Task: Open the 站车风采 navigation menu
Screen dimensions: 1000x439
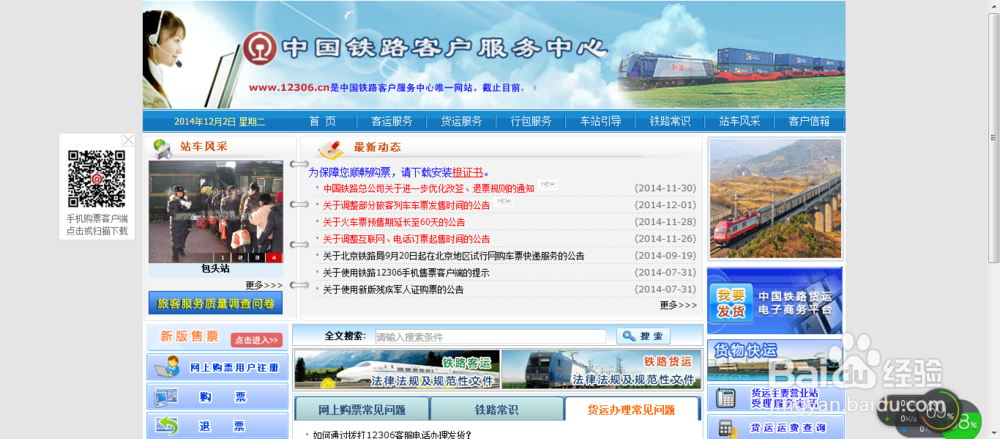Action: click(x=739, y=121)
